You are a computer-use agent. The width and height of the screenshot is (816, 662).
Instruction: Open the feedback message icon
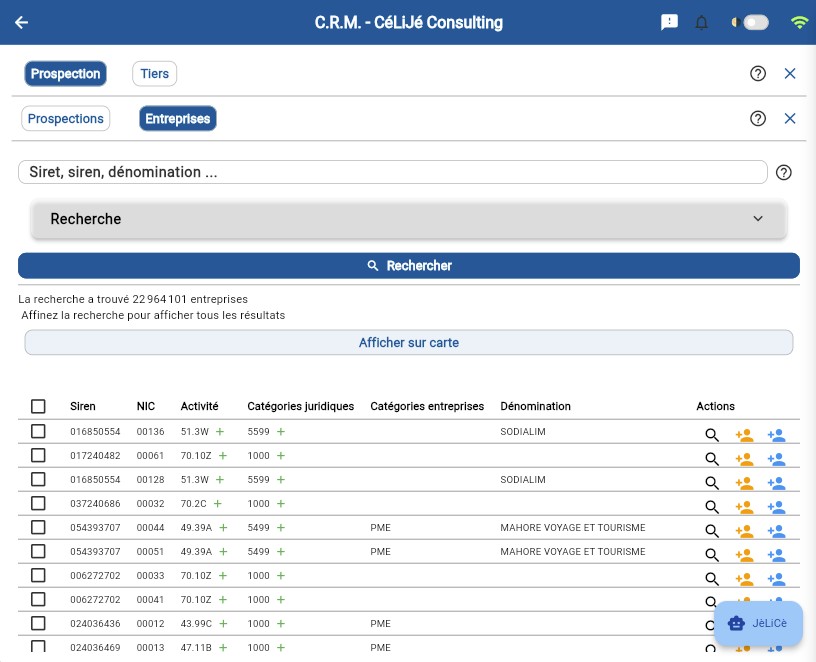tap(670, 23)
